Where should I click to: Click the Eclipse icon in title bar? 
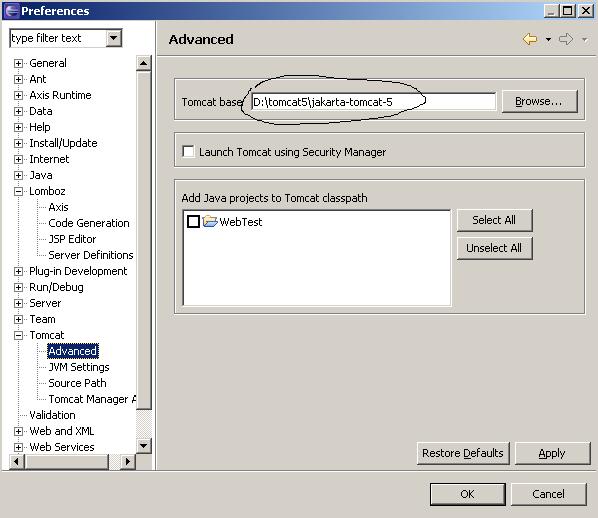coord(11,11)
